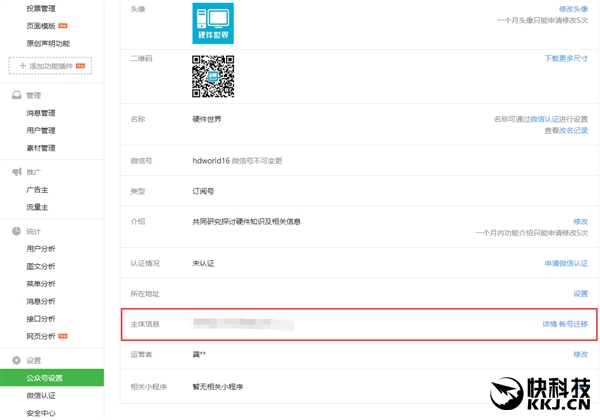Click the 帐号迁移 link
This screenshot has height=420, width=600.
[x=573, y=324]
